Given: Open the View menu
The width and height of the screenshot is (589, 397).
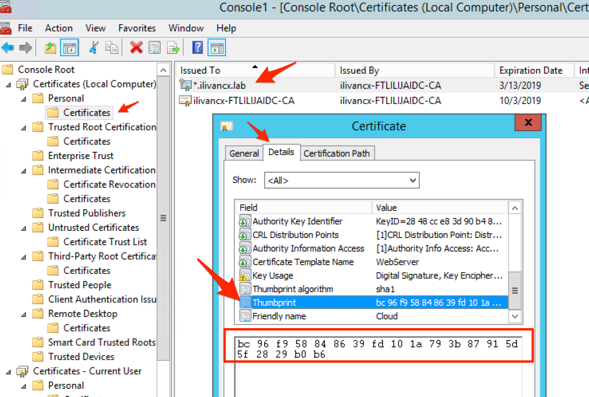Looking at the screenshot, I should (x=95, y=28).
